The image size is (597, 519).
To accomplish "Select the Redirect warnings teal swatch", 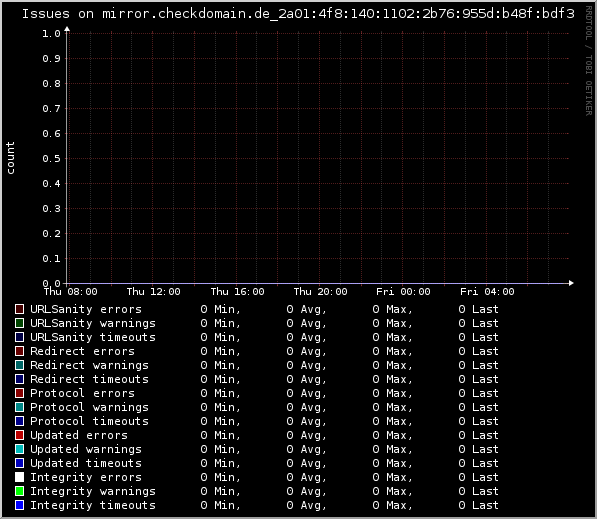I will 19,365.
